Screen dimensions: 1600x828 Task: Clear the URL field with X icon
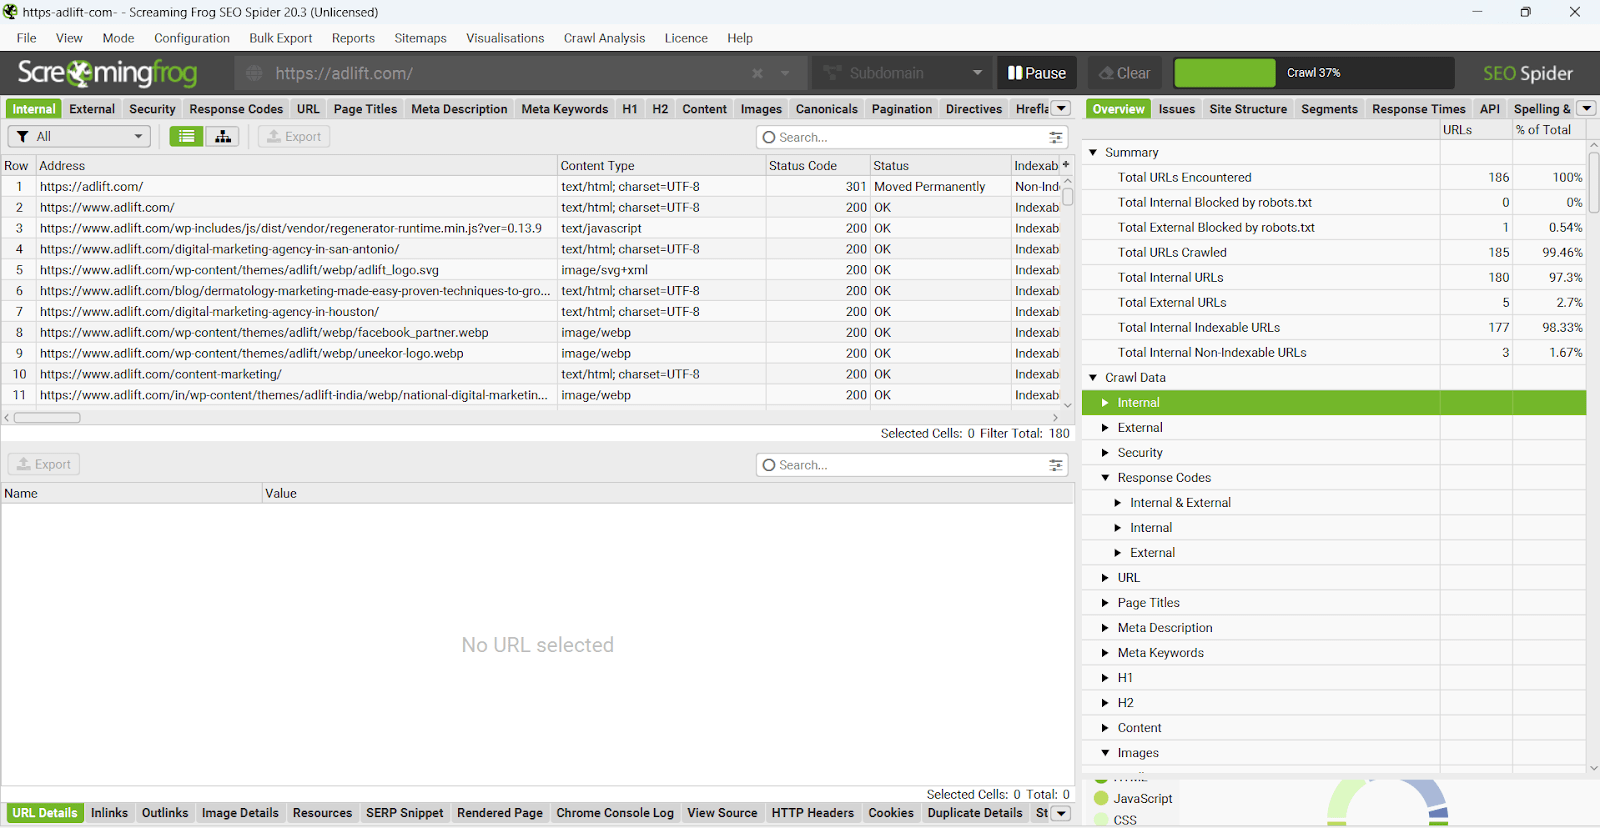click(x=758, y=73)
